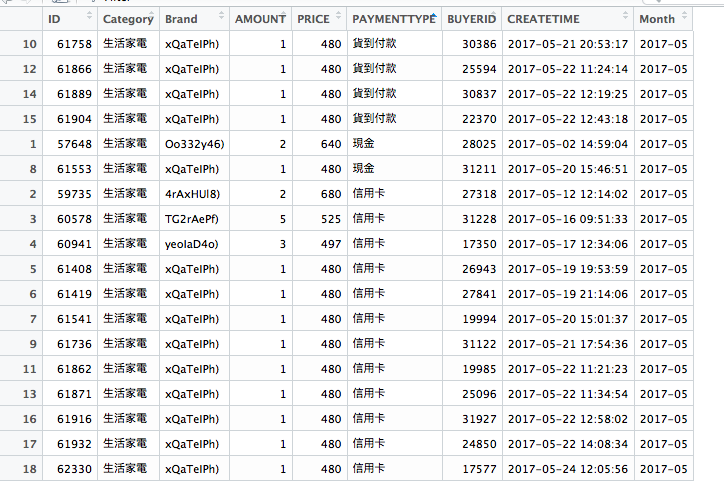Click the AMOUNT column header
The image size is (724, 489).
click(x=260, y=19)
